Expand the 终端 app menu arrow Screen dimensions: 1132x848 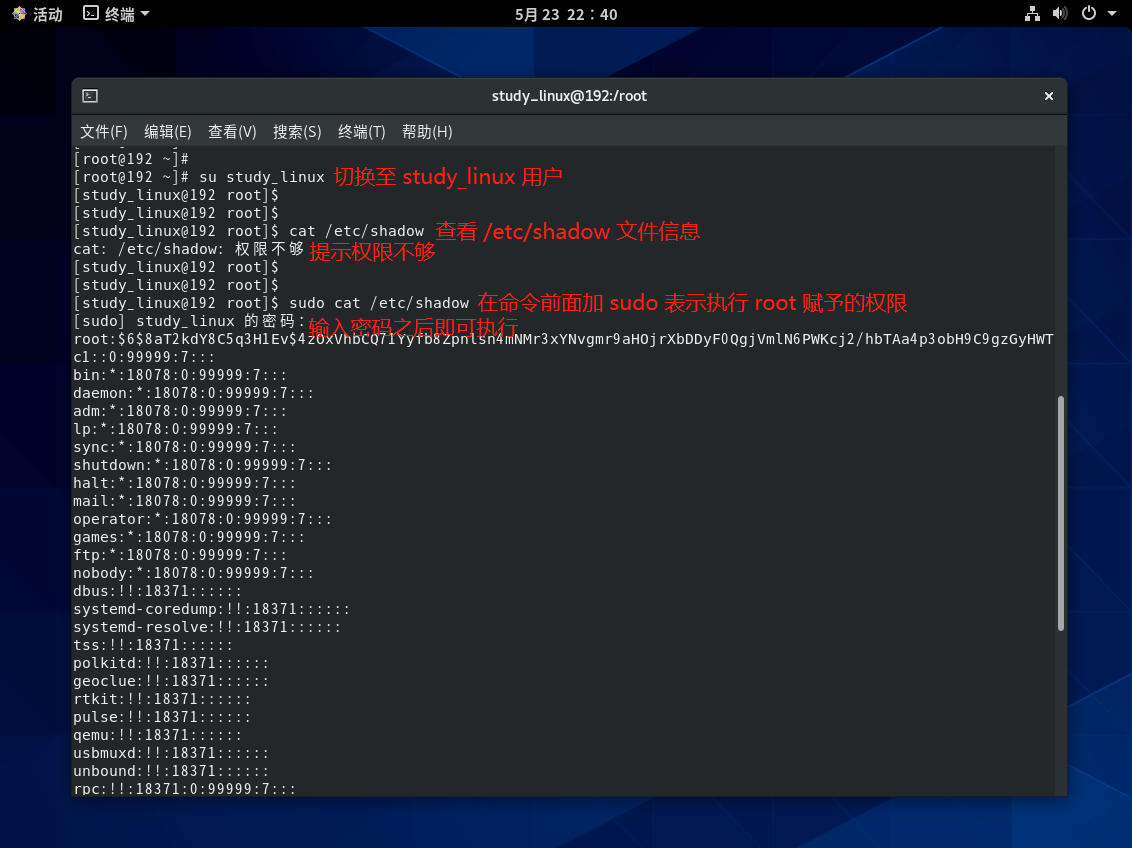pos(145,14)
